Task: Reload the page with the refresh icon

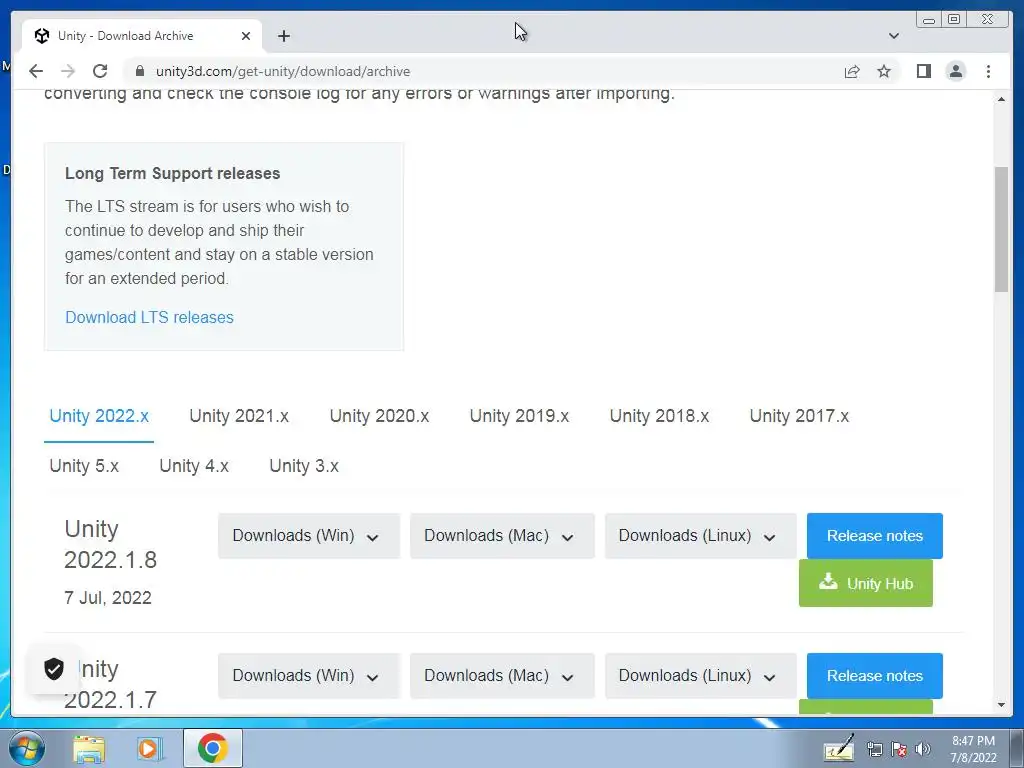Action: pyautogui.click(x=100, y=71)
